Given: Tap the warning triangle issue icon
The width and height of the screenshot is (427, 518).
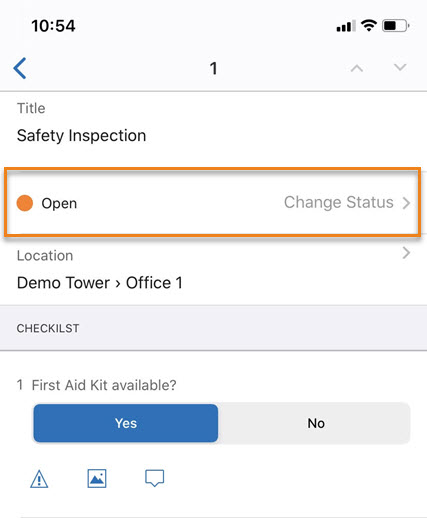Looking at the screenshot, I should click(39, 479).
